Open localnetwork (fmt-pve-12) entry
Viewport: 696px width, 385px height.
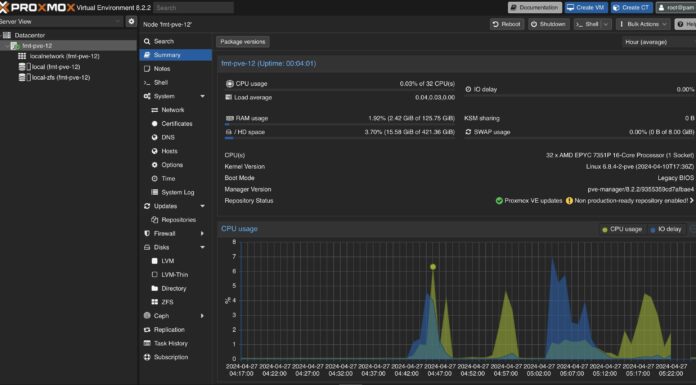tap(64, 56)
